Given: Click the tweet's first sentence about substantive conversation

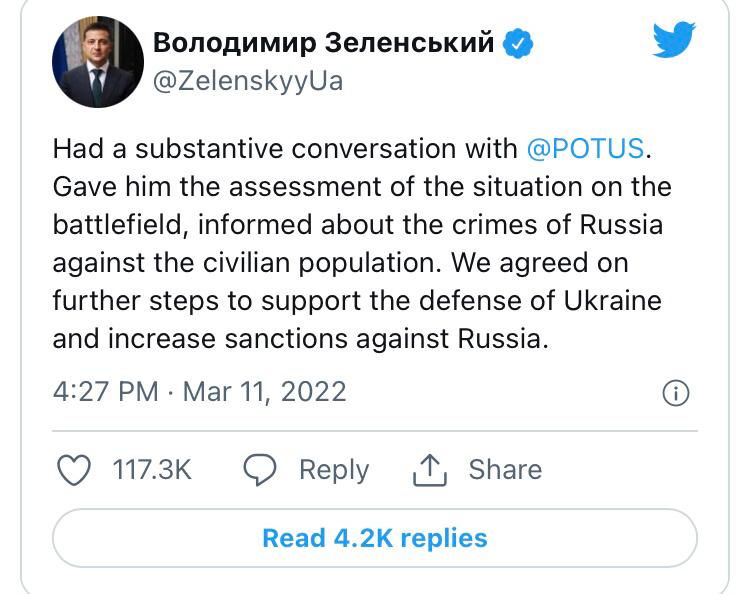Looking at the screenshot, I should [x=287, y=149].
